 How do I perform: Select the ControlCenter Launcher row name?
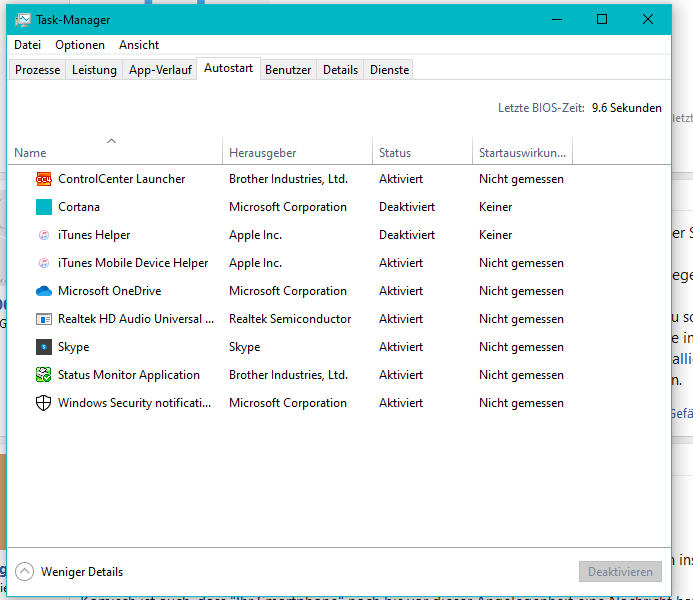point(122,179)
